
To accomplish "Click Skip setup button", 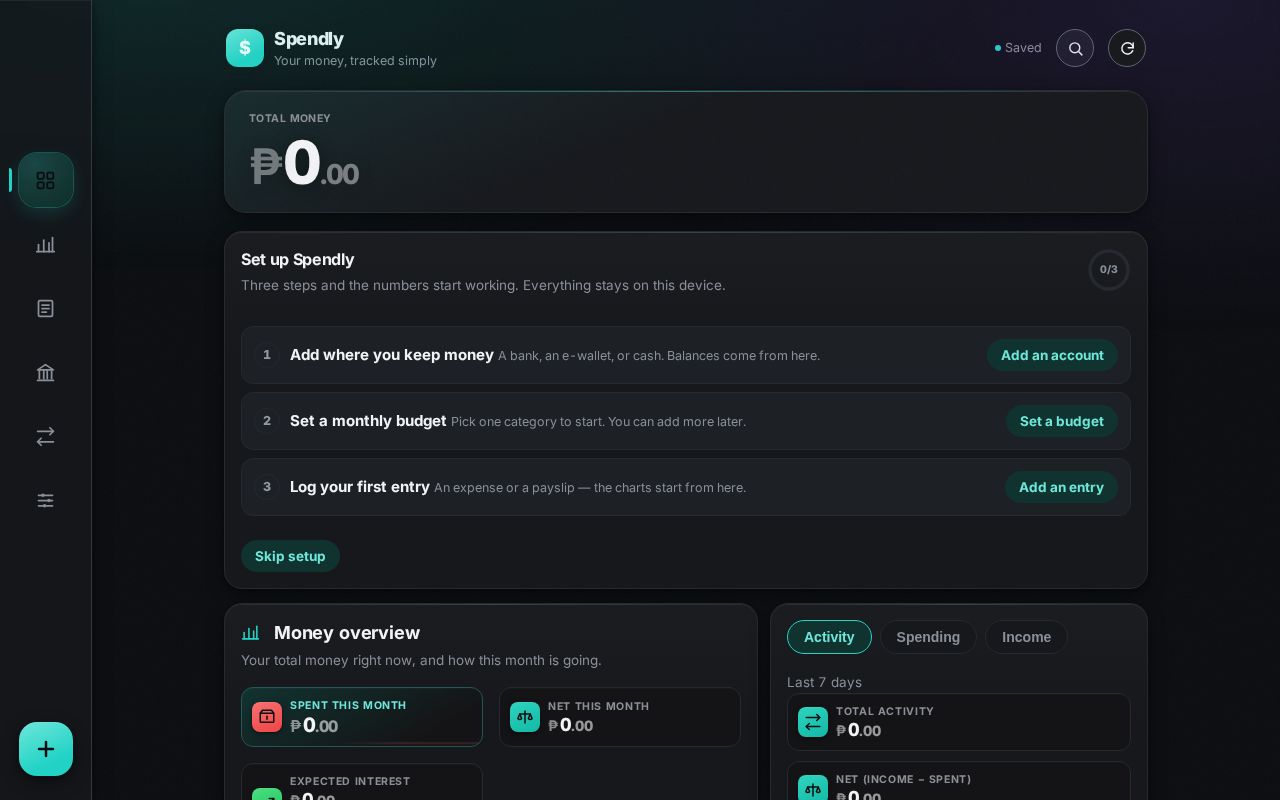I will [x=290, y=556].
